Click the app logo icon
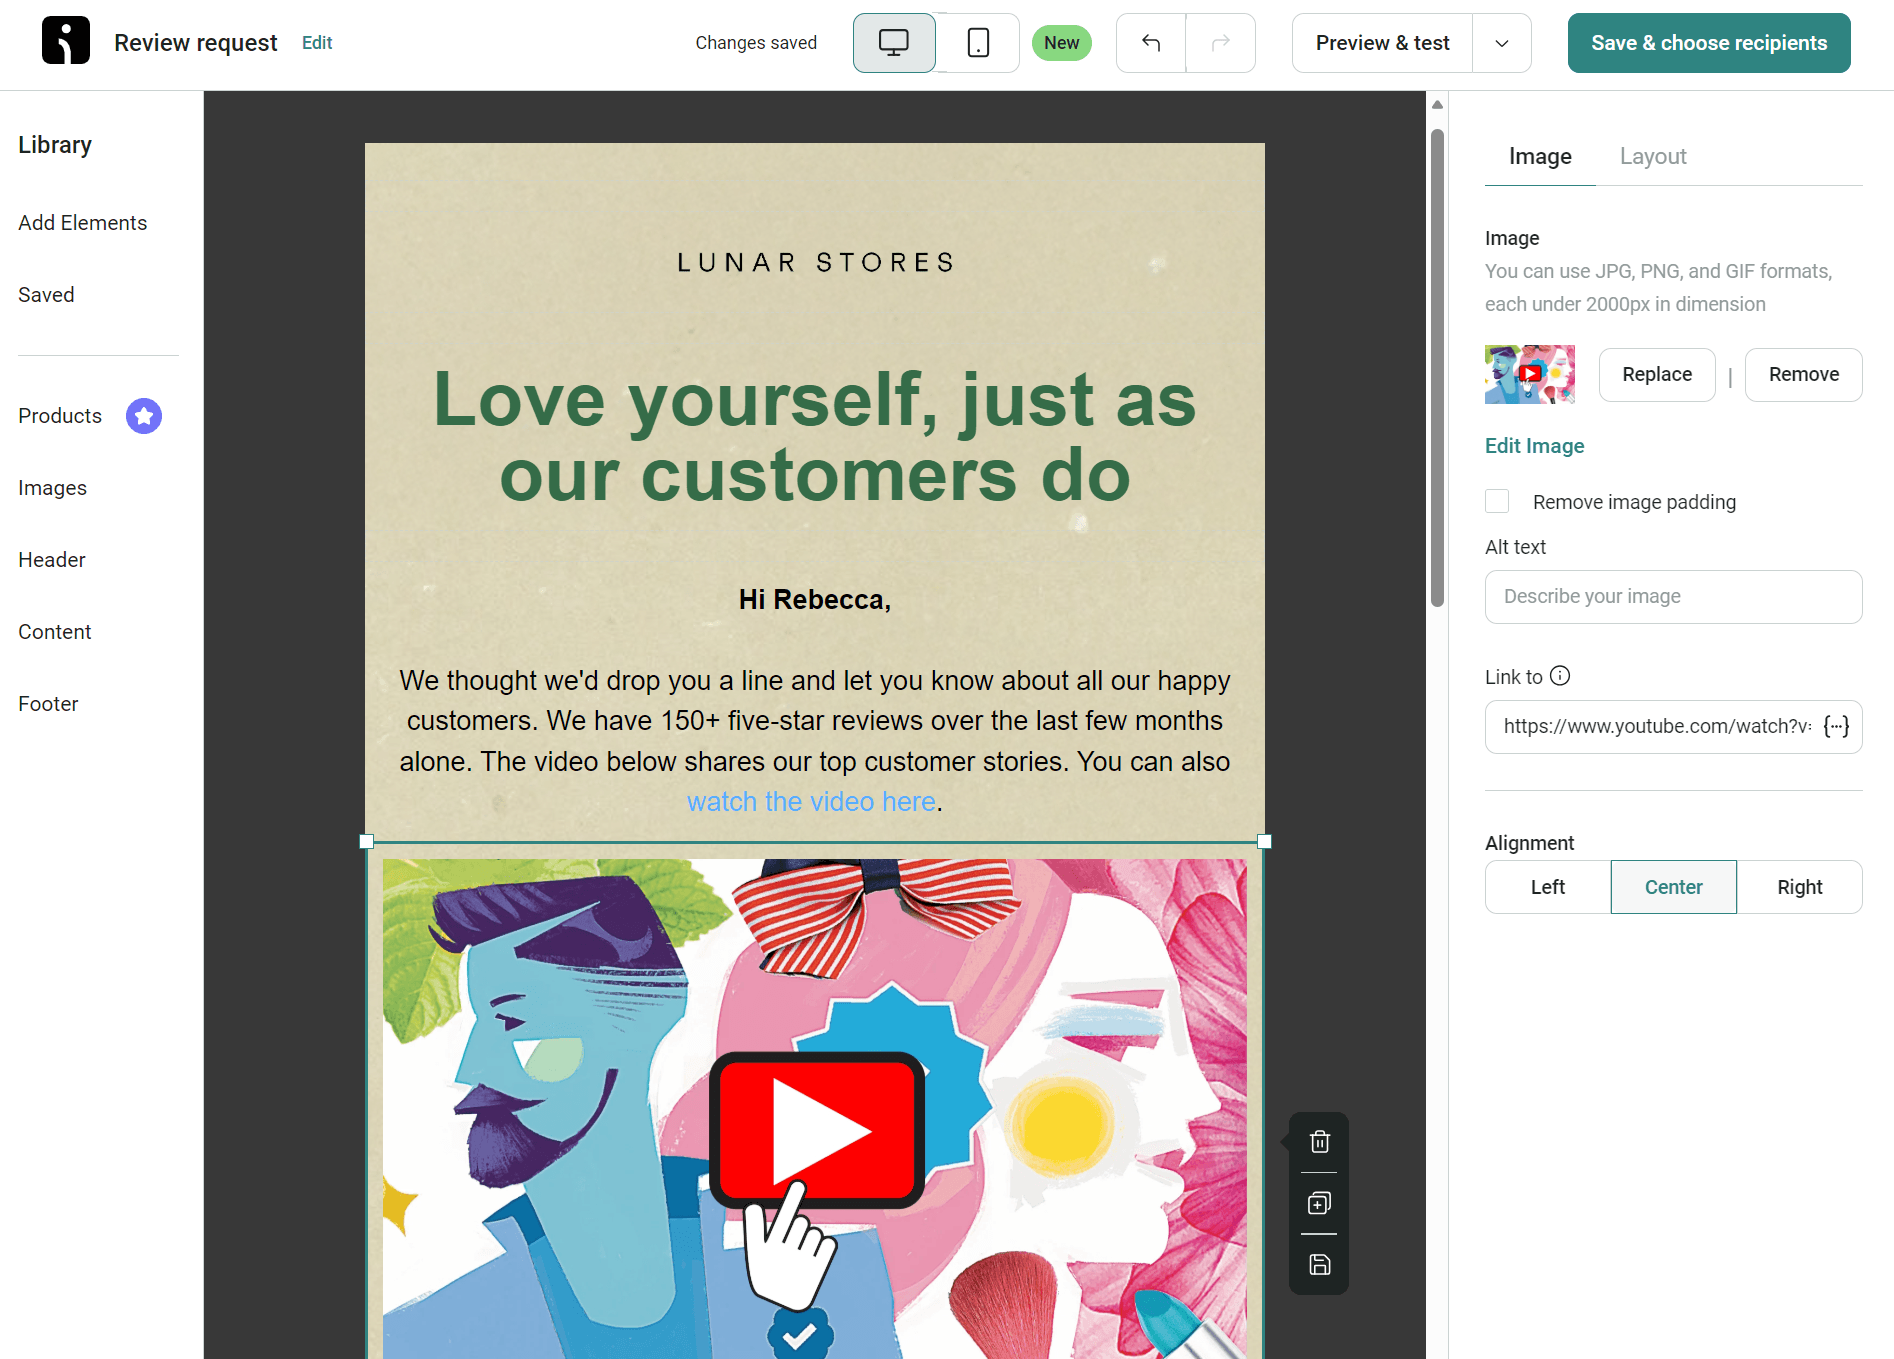This screenshot has width=1894, height=1359. point(66,41)
